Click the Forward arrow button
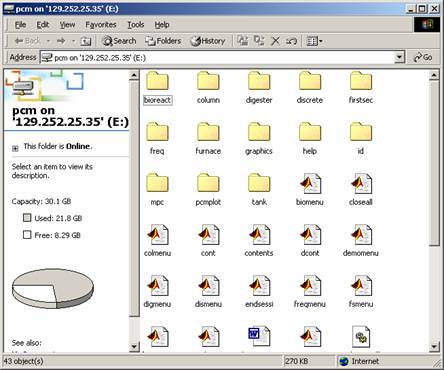The image size is (444, 370). point(61,41)
